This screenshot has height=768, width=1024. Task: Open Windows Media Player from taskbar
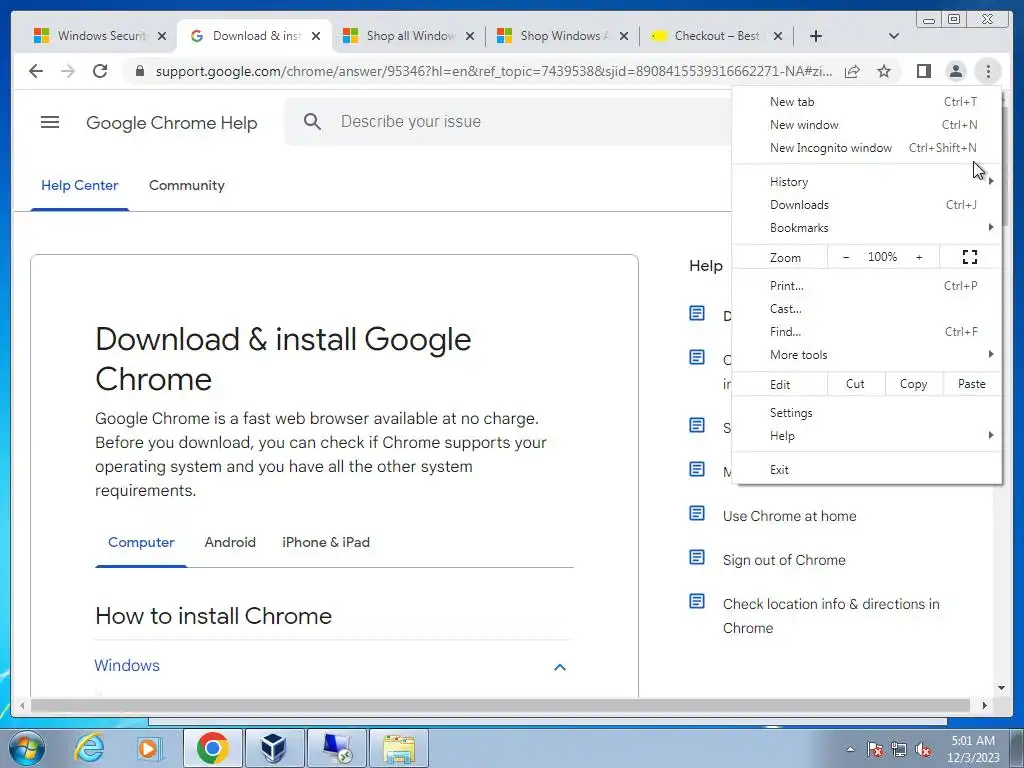point(149,748)
